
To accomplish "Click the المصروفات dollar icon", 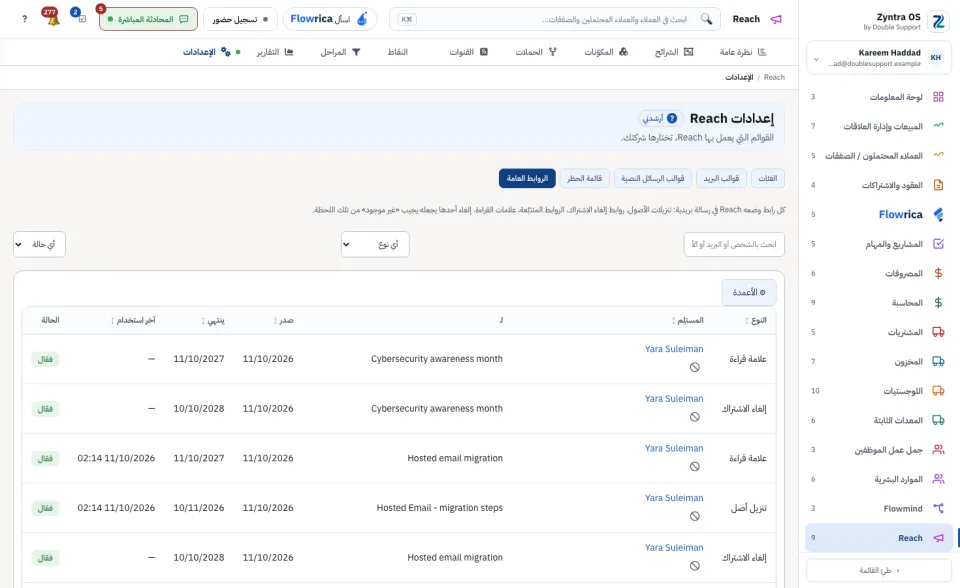I will [x=938, y=273].
